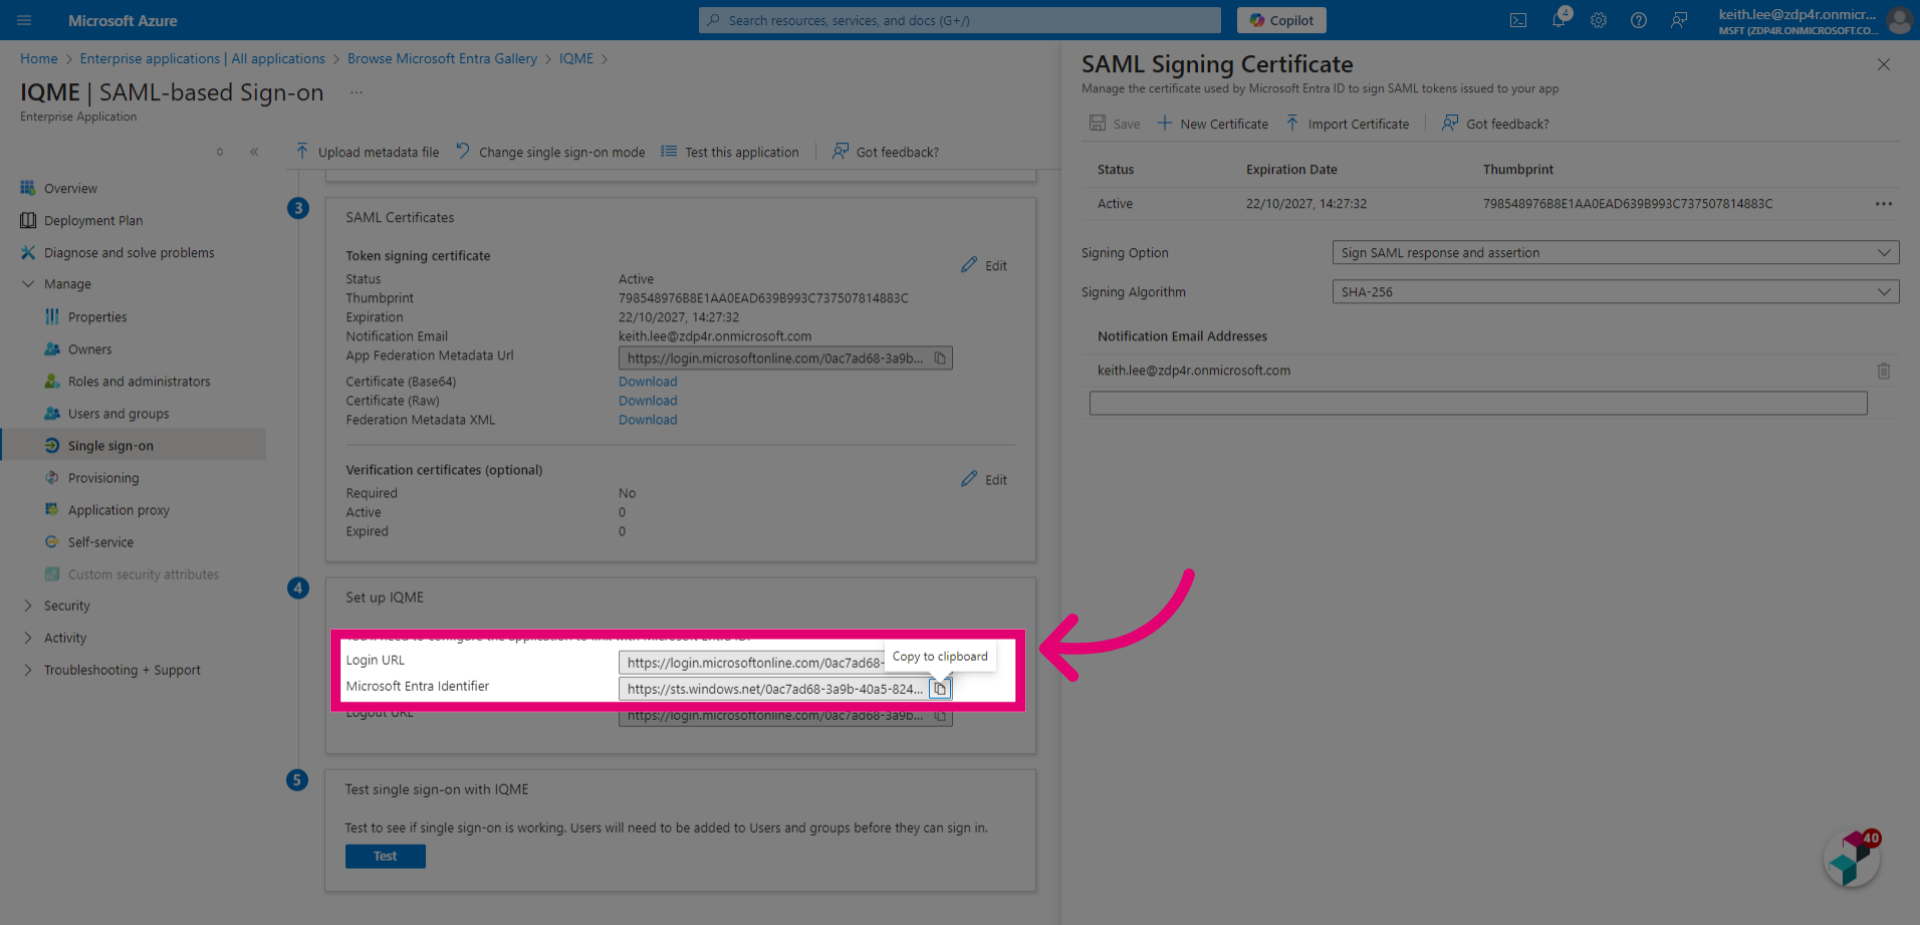Open Enterprise applications breadcrumb link
Image resolution: width=1920 pixels, height=925 pixels.
(202, 59)
